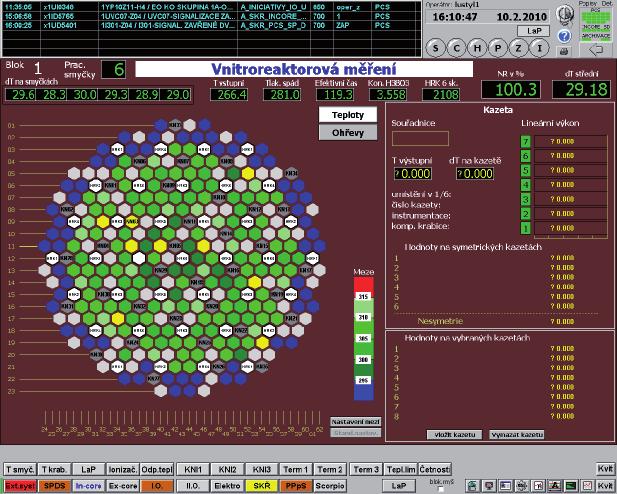Click the Souřadnice input field
Screen dimensions: 617x494
420,139
